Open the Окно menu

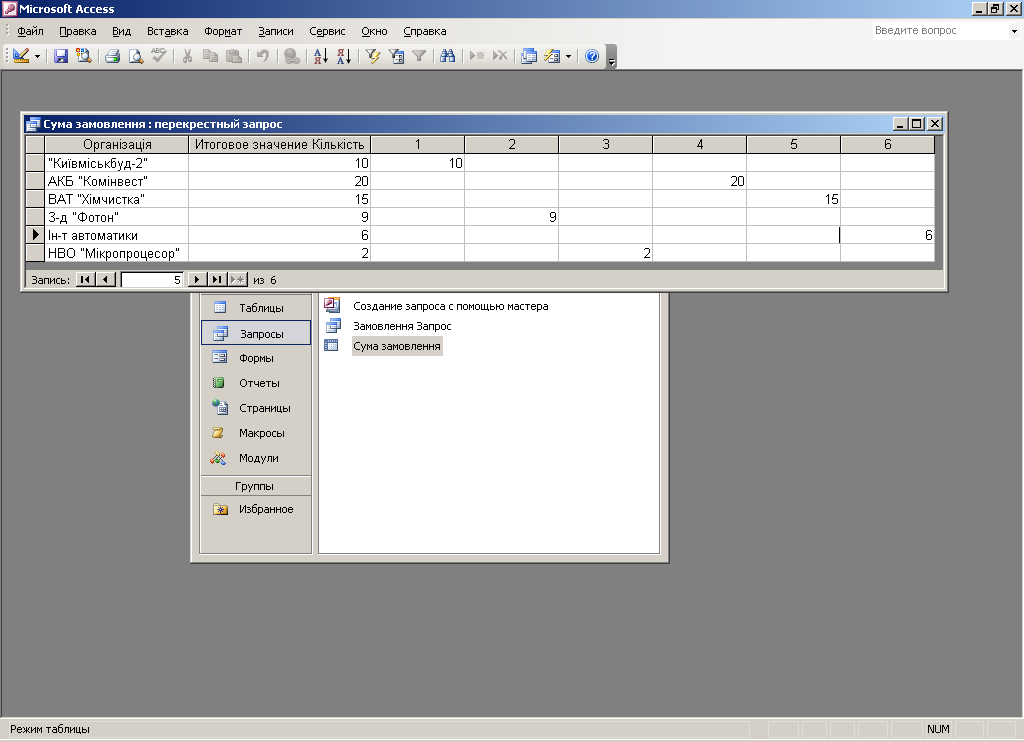point(374,31)
